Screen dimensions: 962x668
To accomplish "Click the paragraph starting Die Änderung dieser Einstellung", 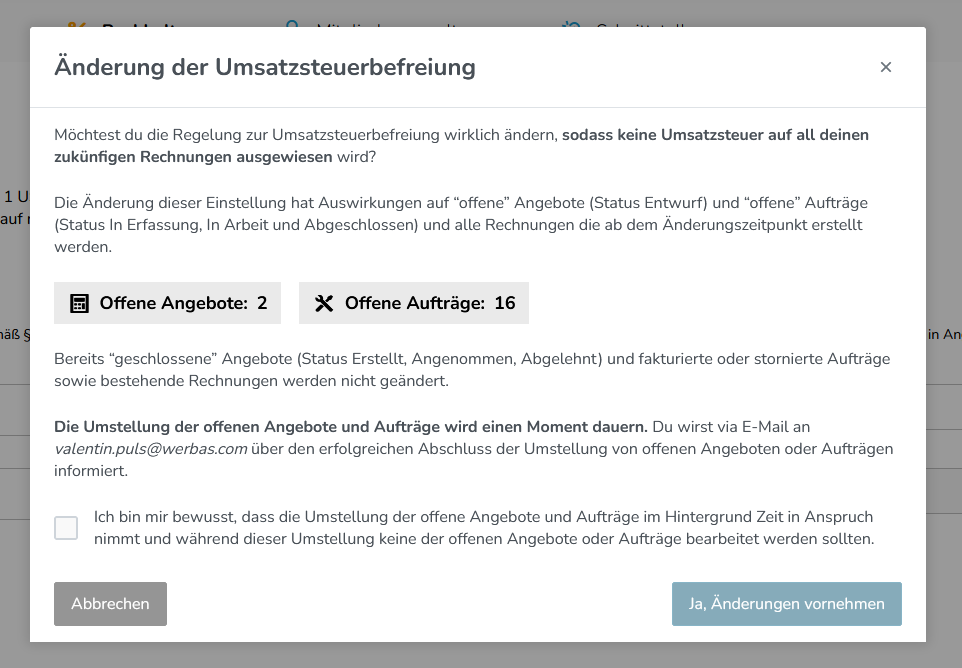I will [461, 225].
